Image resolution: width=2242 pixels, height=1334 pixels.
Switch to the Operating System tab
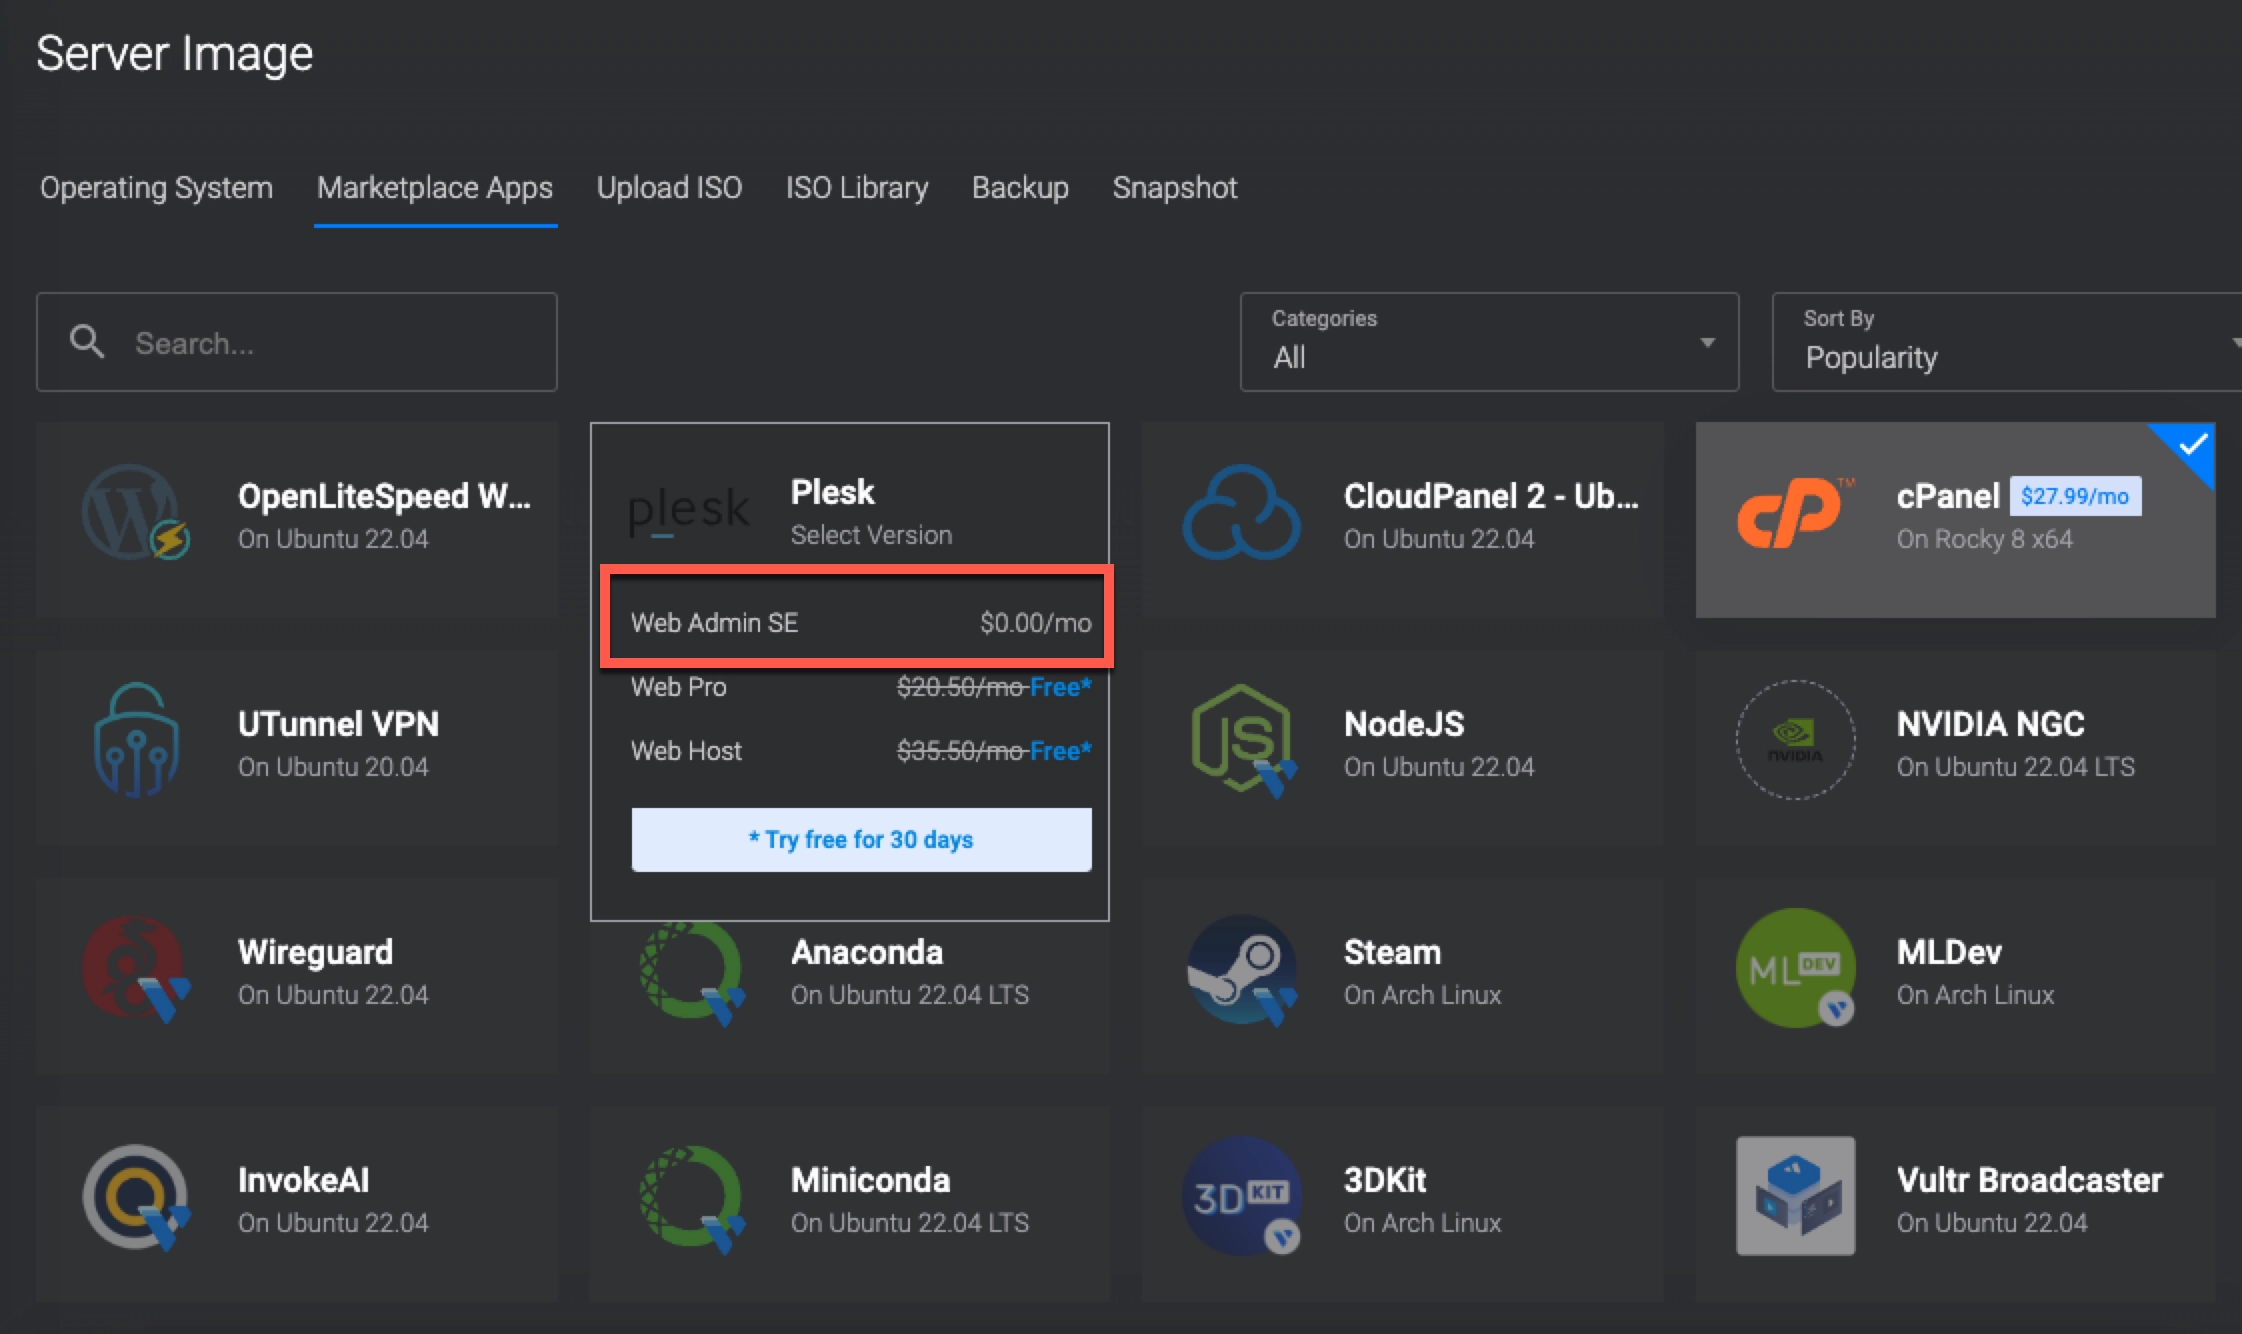pos(156,188)
